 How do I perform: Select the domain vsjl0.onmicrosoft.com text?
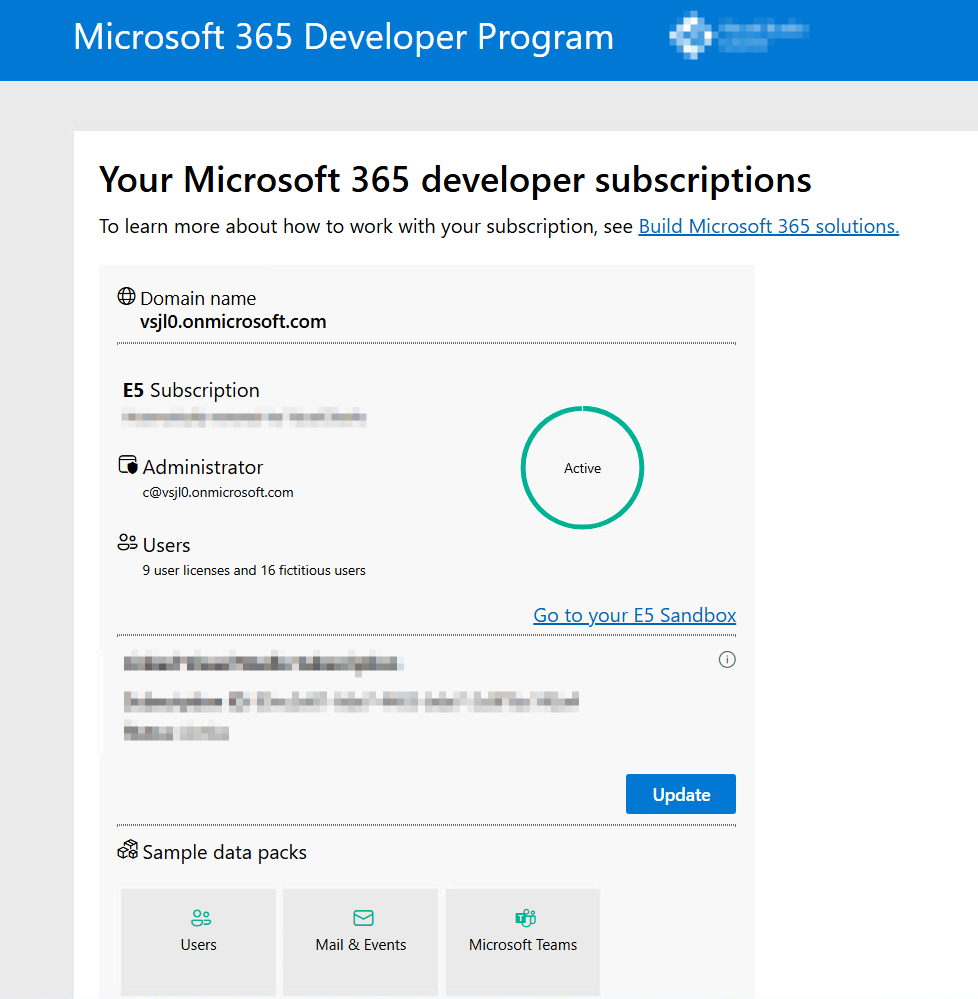[x=233, y=322]
